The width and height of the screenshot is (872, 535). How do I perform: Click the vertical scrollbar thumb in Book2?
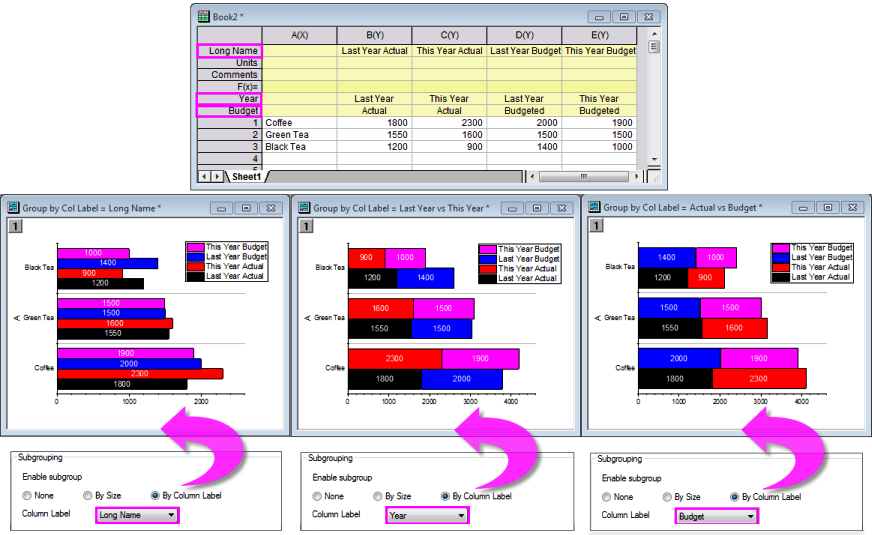point(654,47)
